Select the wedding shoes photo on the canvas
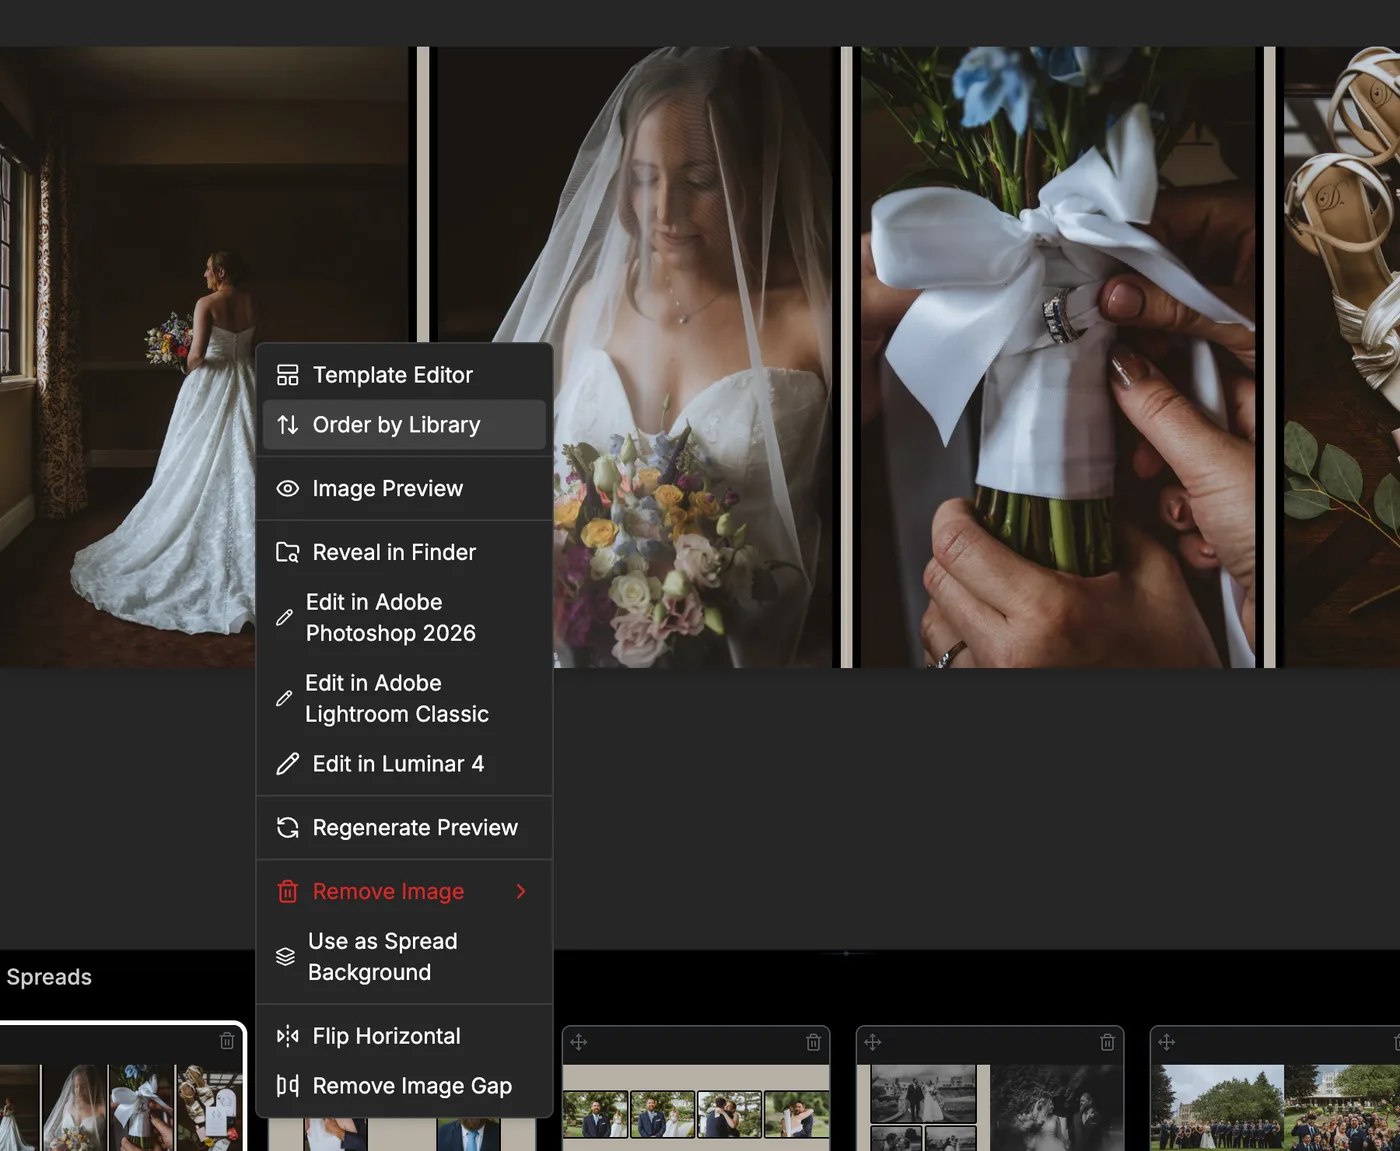This screenshot has height=1151, width=1400. point(1342,357)
